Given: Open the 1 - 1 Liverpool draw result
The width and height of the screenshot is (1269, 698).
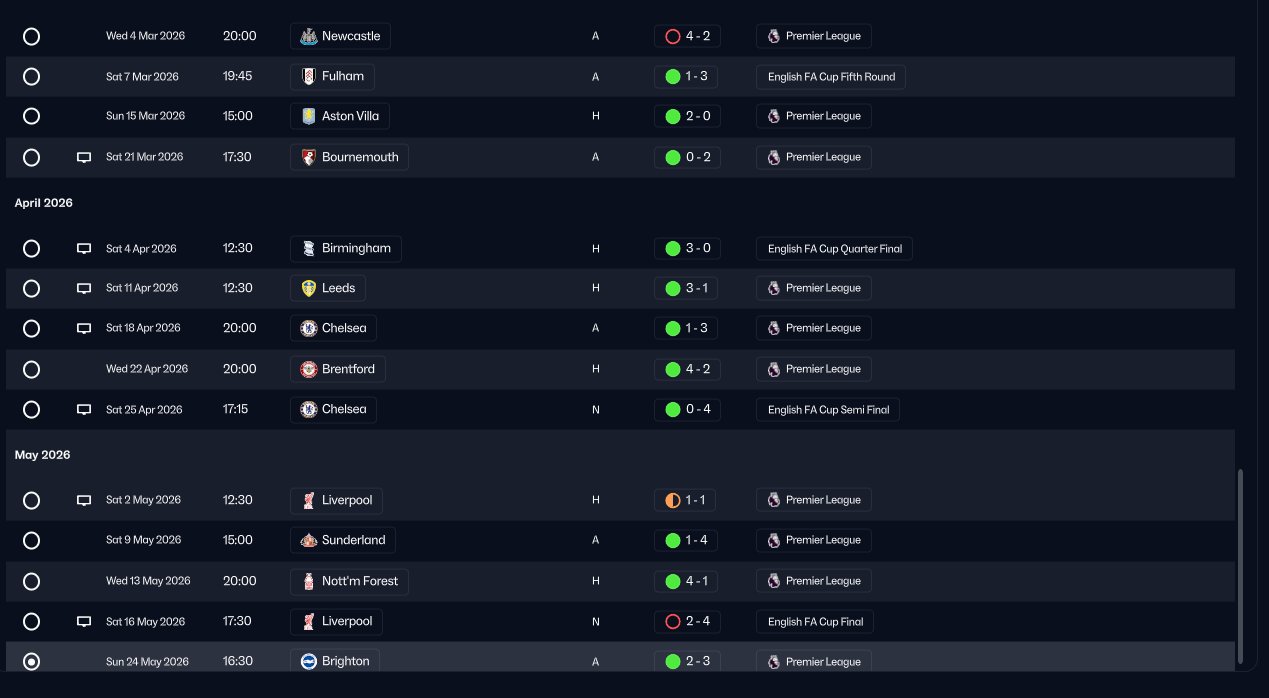Looking at the screenshot, I should tap(685, 500).
